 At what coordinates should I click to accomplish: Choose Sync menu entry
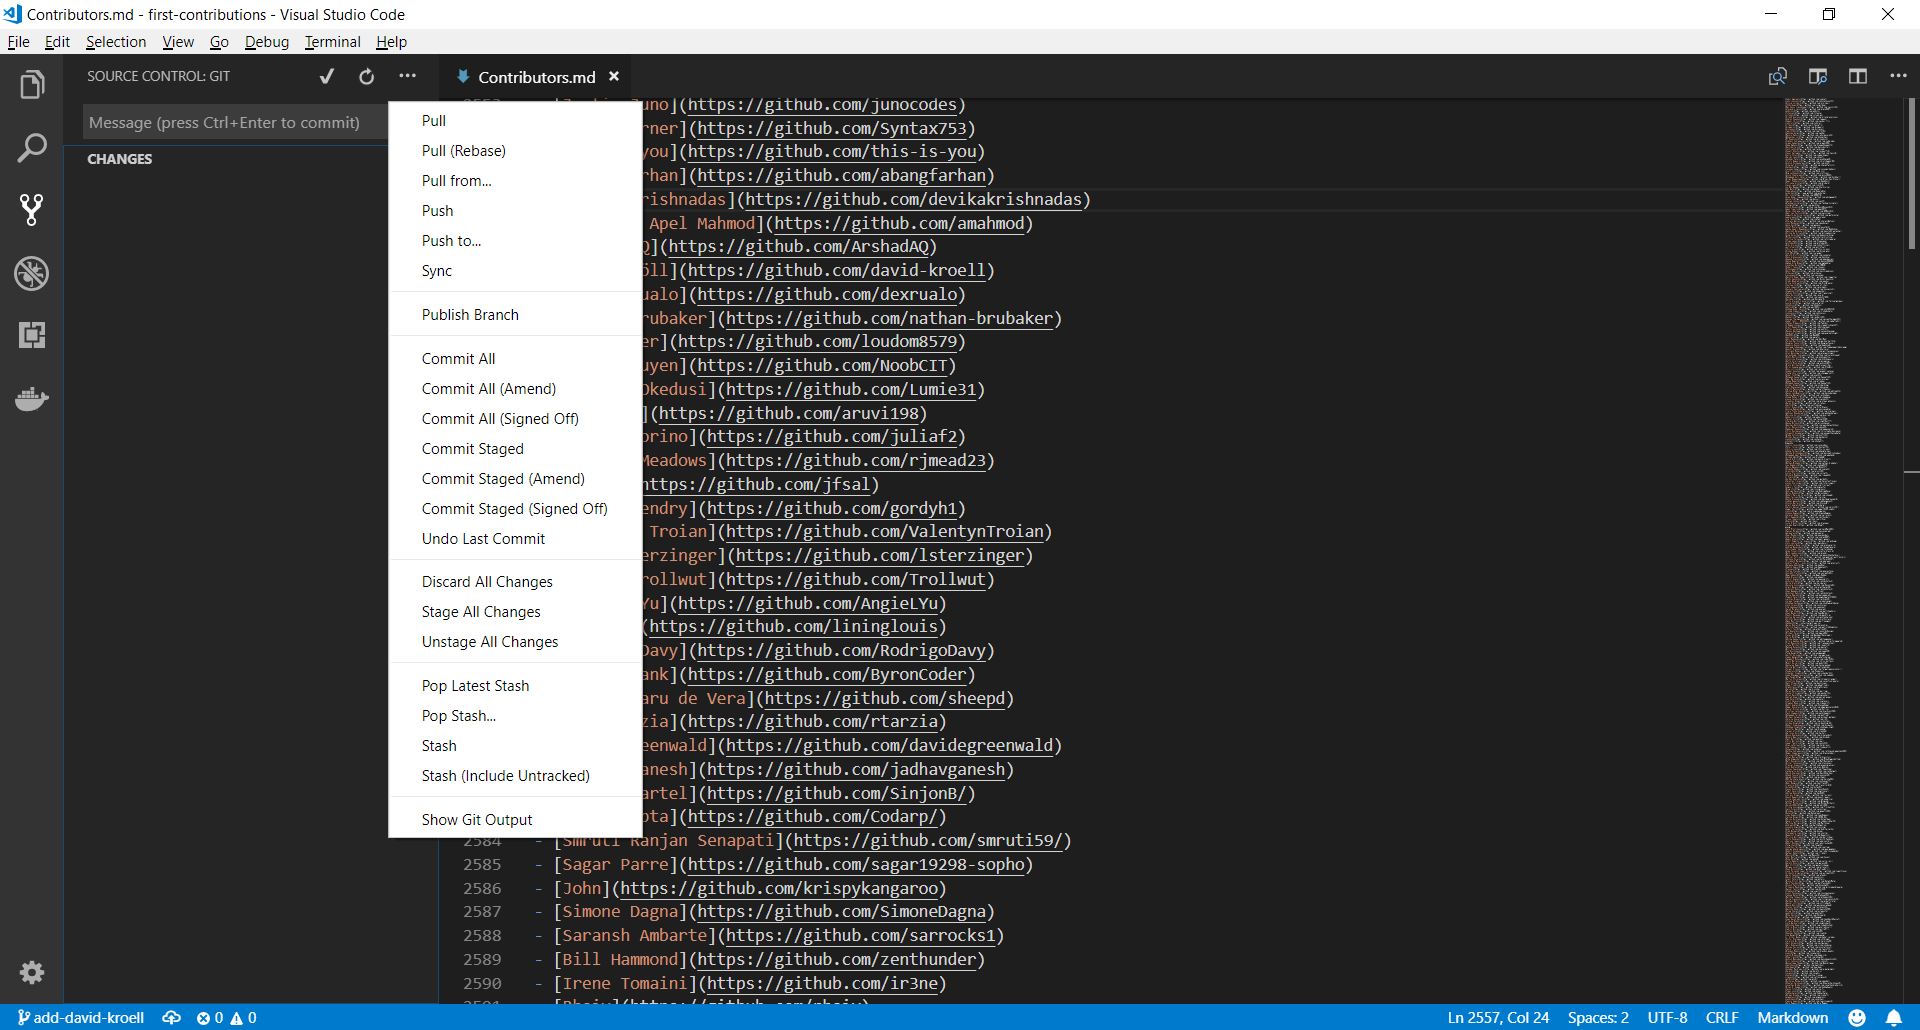[515, 271]
